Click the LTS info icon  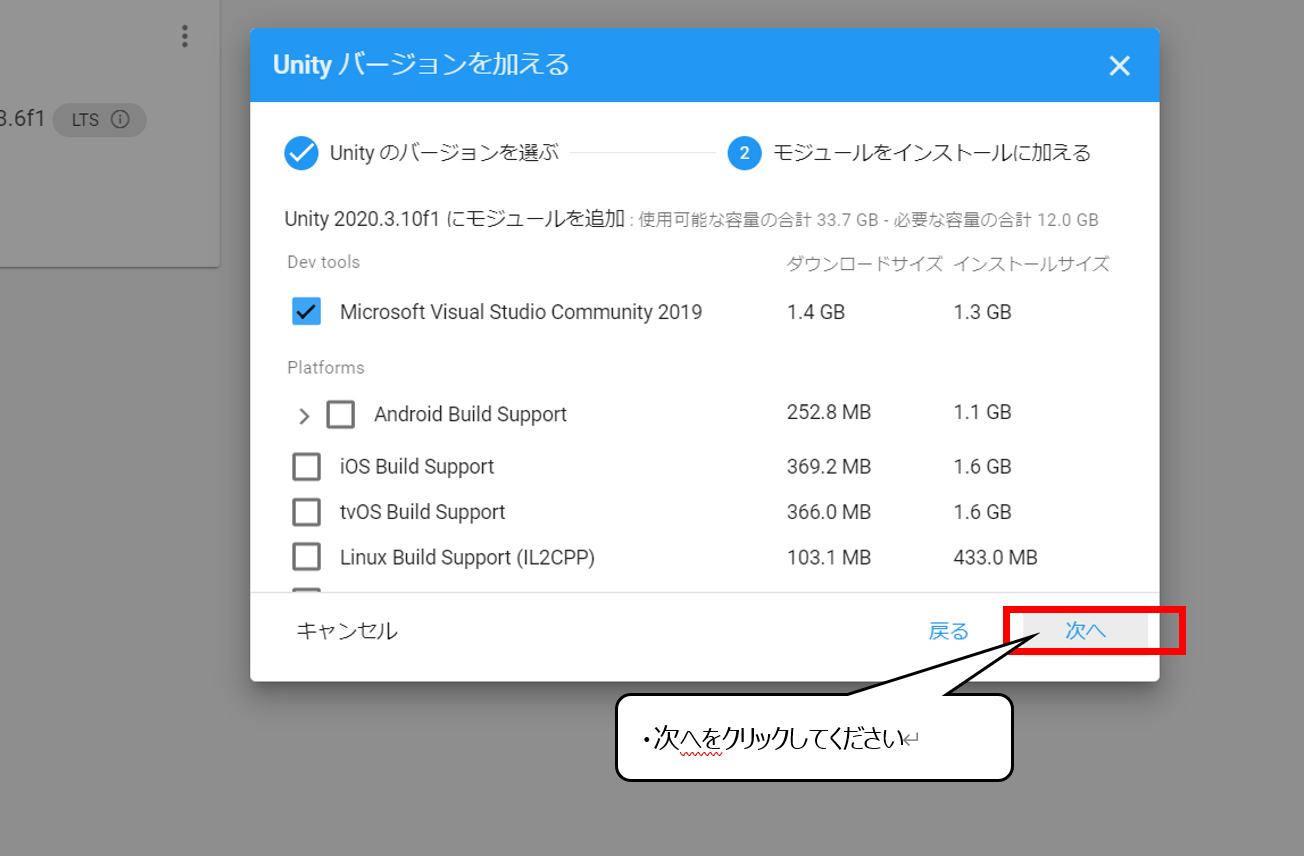coord(120,120)
